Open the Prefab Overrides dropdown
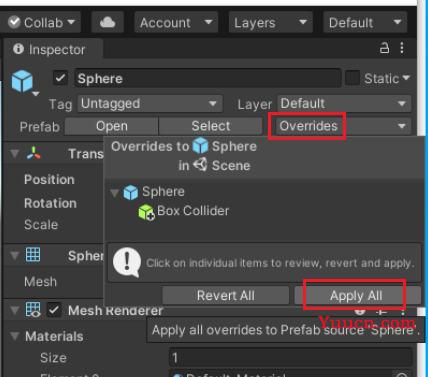This screenshot has width=428, height=377. 343,126
